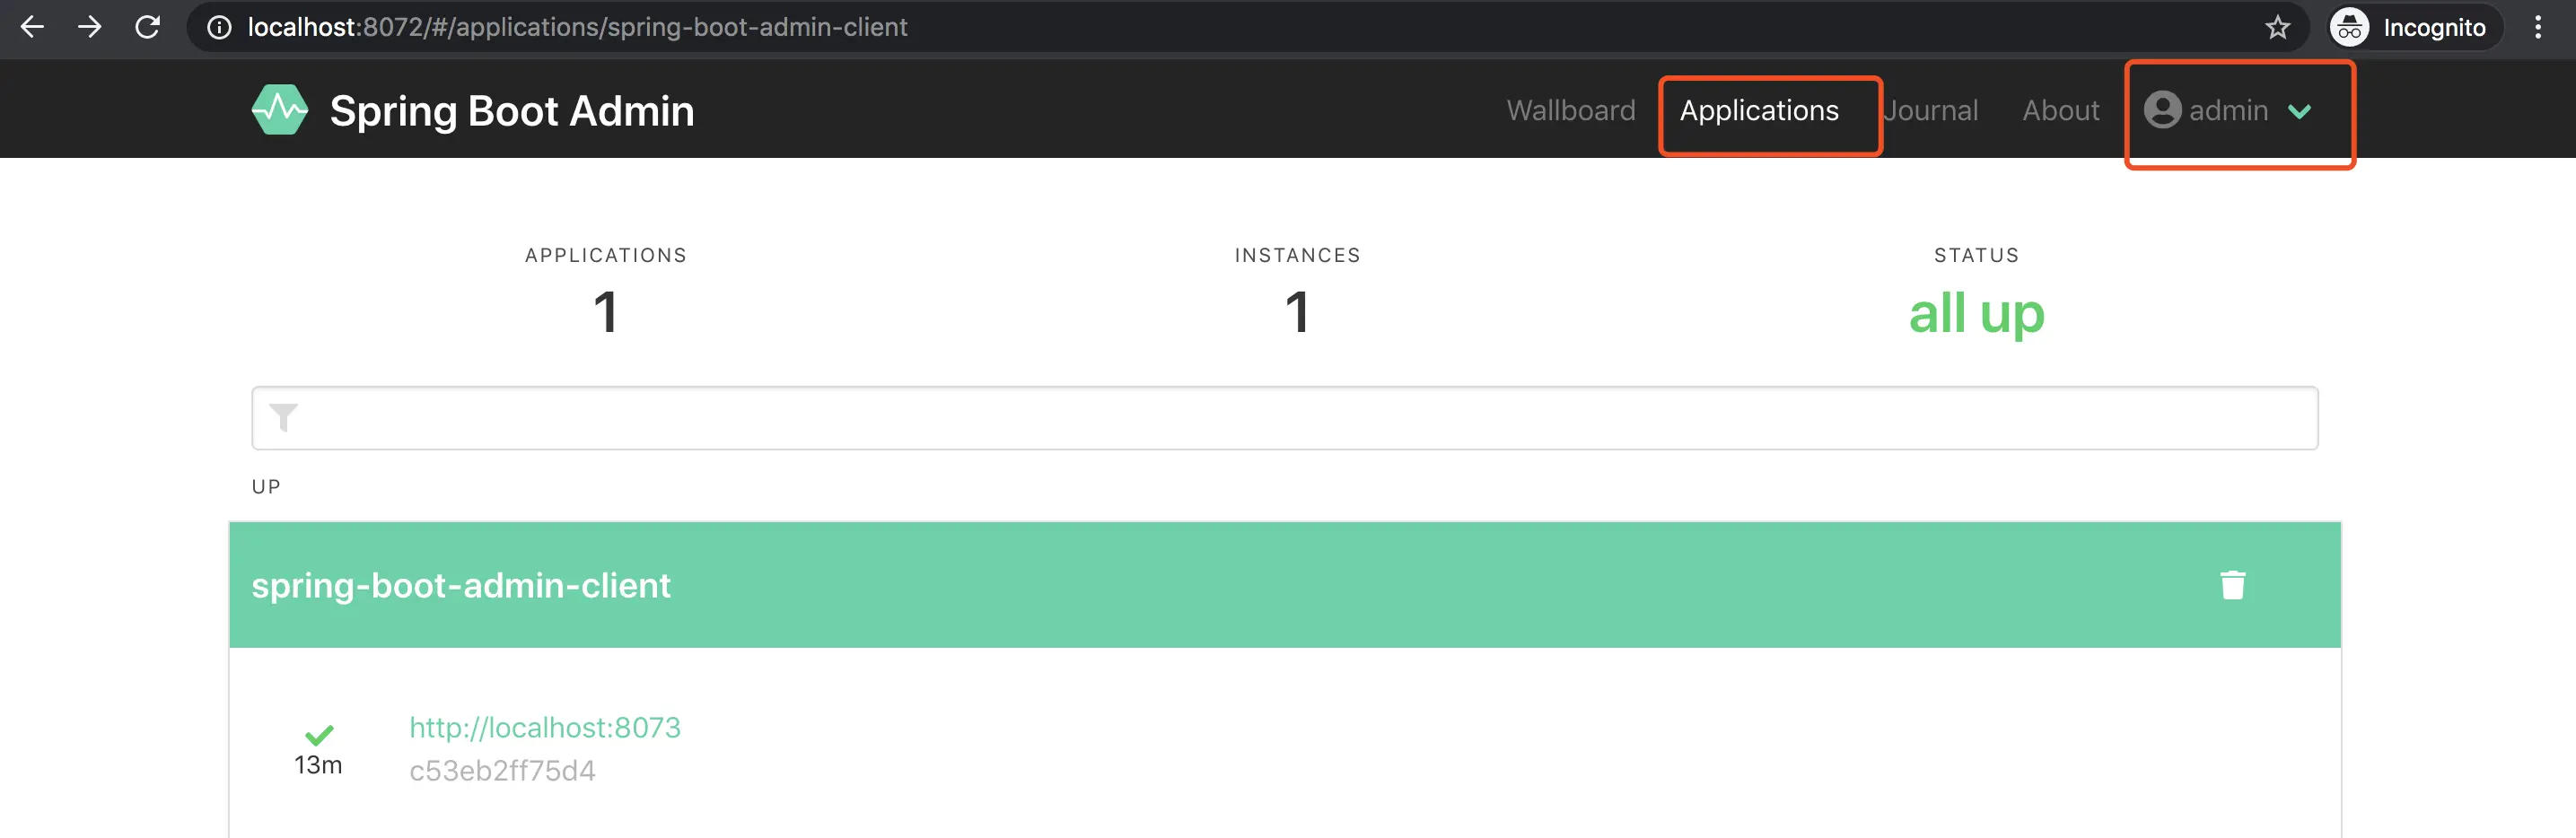Click the Spring Boot Admin hexagon logo
Screen dimensions: 2576x838
[279, 109]
